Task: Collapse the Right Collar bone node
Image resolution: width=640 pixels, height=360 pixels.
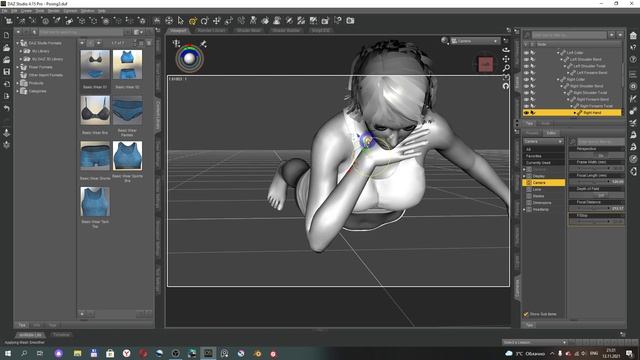Action: (x=558, y=79)
